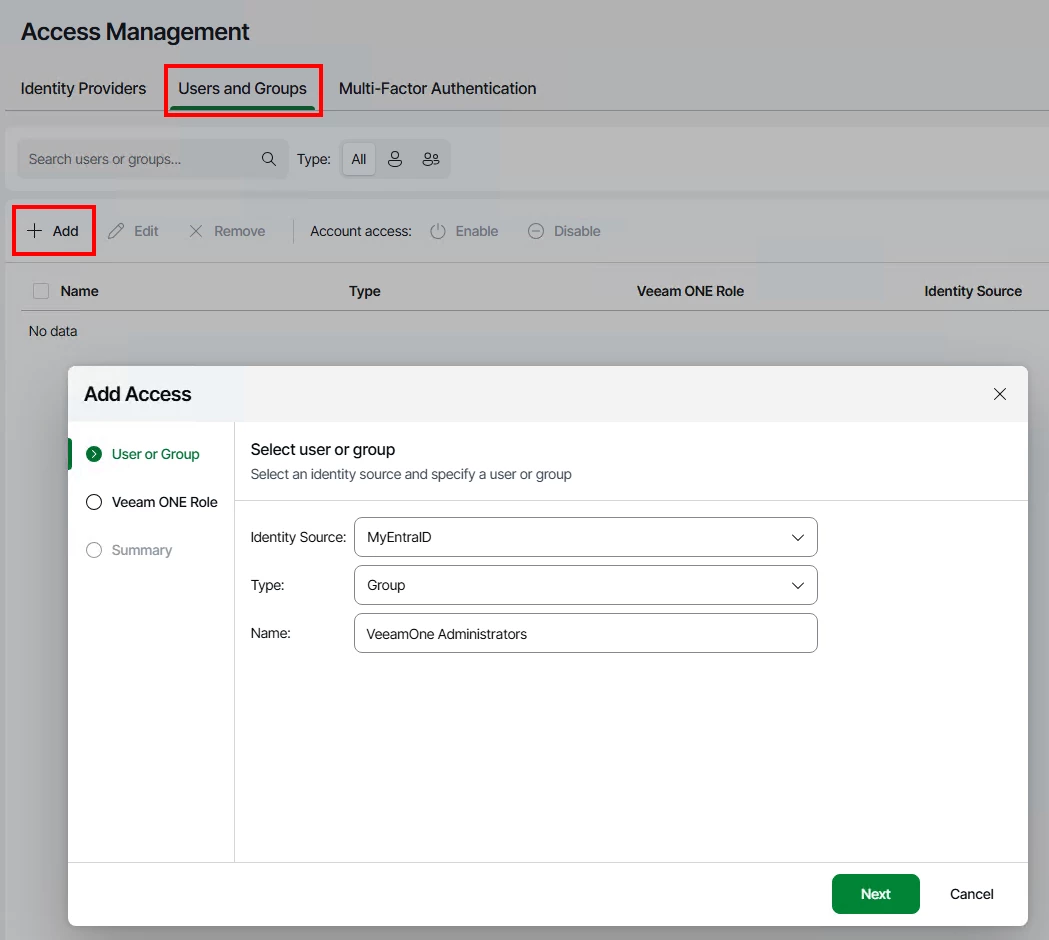Open the Identity Providers tab
This screenshot has height=940, width=1049.
tap(83, 88)
